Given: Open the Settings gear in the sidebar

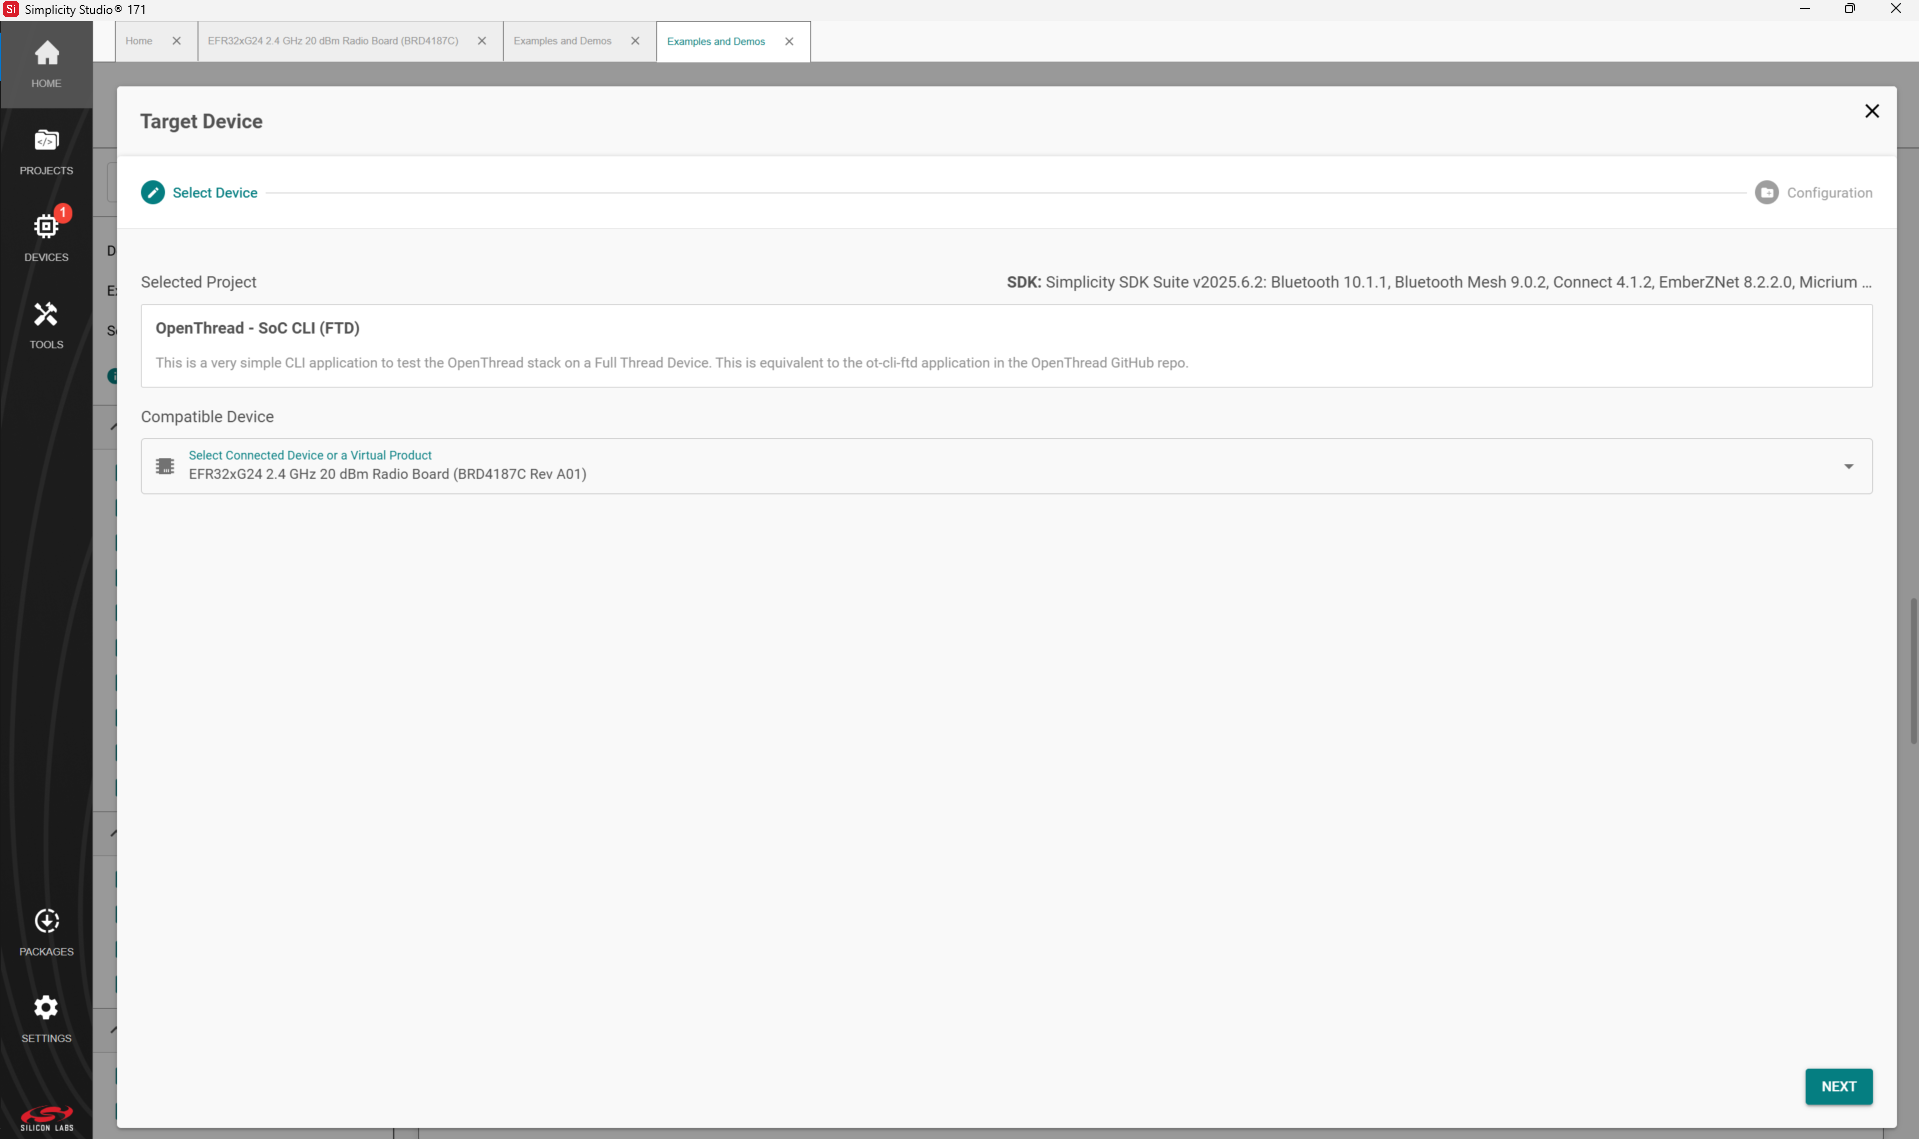Looking at the screenshot, I should click(x=46, y=1019).
